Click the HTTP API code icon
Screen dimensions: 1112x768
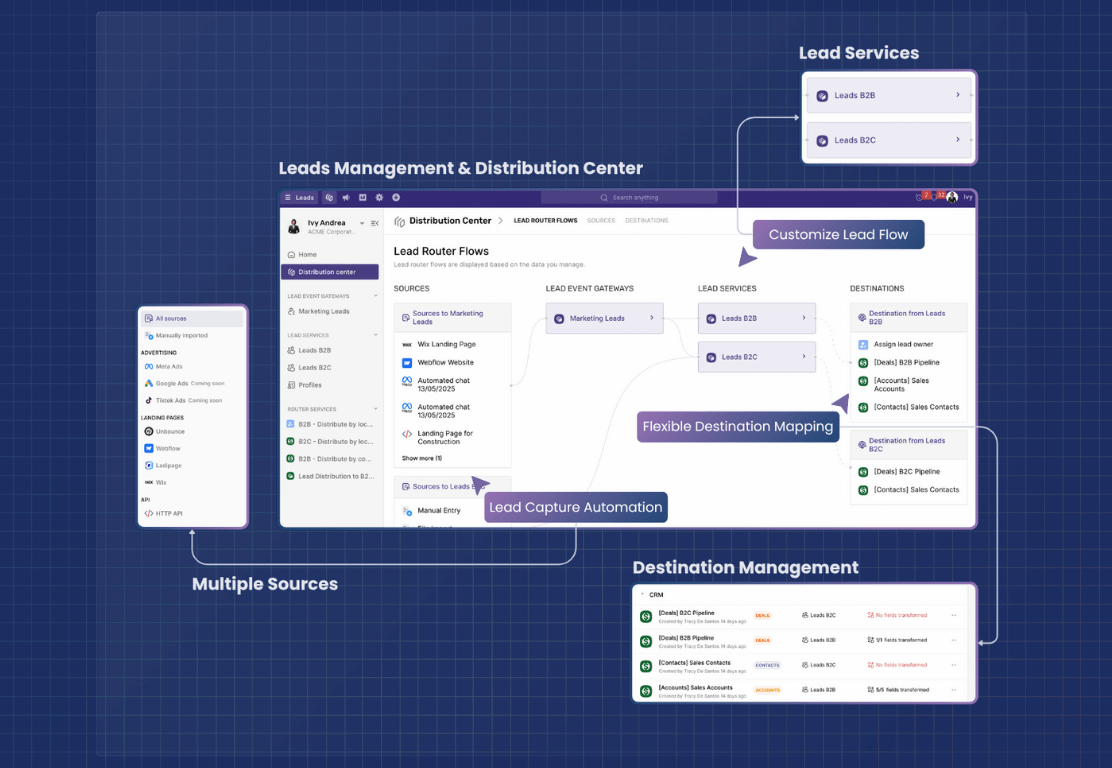click(x=149, y=514)
